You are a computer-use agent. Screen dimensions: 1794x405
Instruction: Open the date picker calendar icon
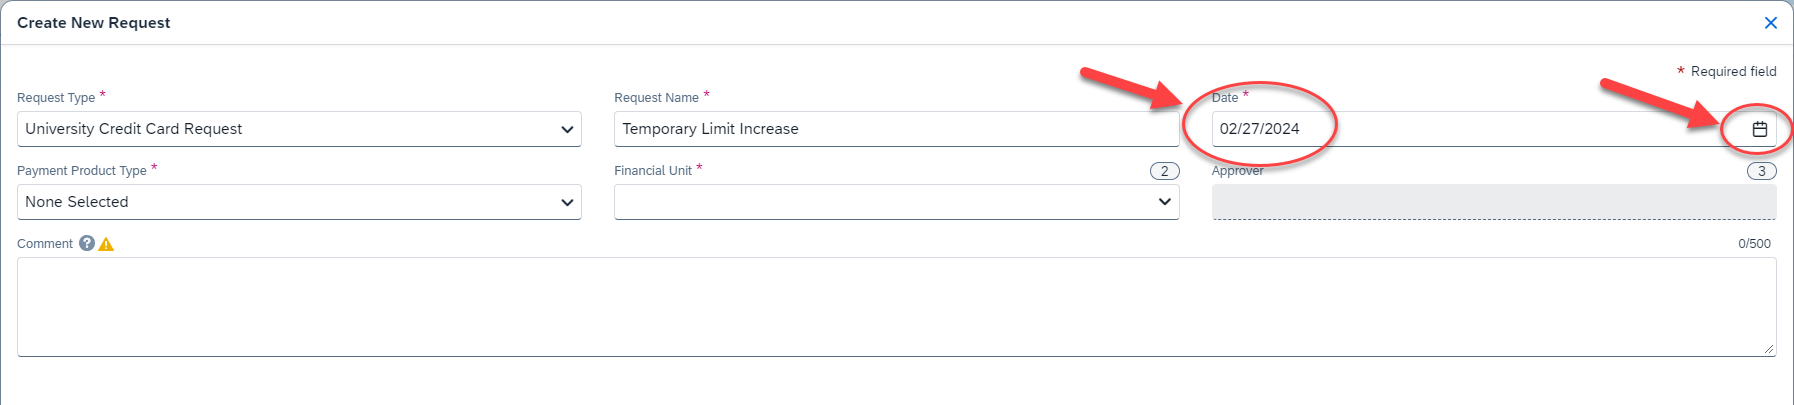tap(1760, 129)
